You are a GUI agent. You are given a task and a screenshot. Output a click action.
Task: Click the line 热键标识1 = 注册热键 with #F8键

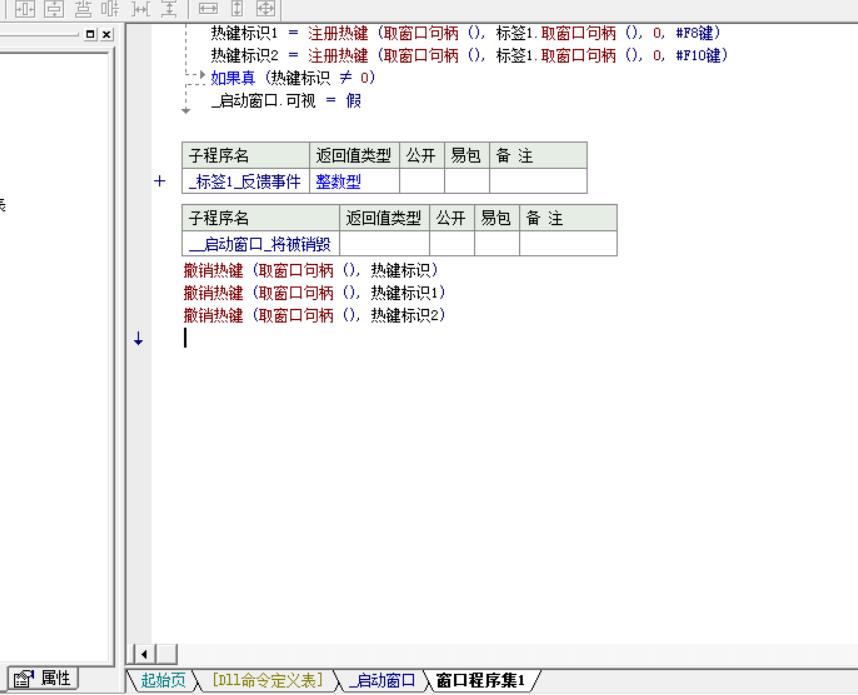coord(466,33)
